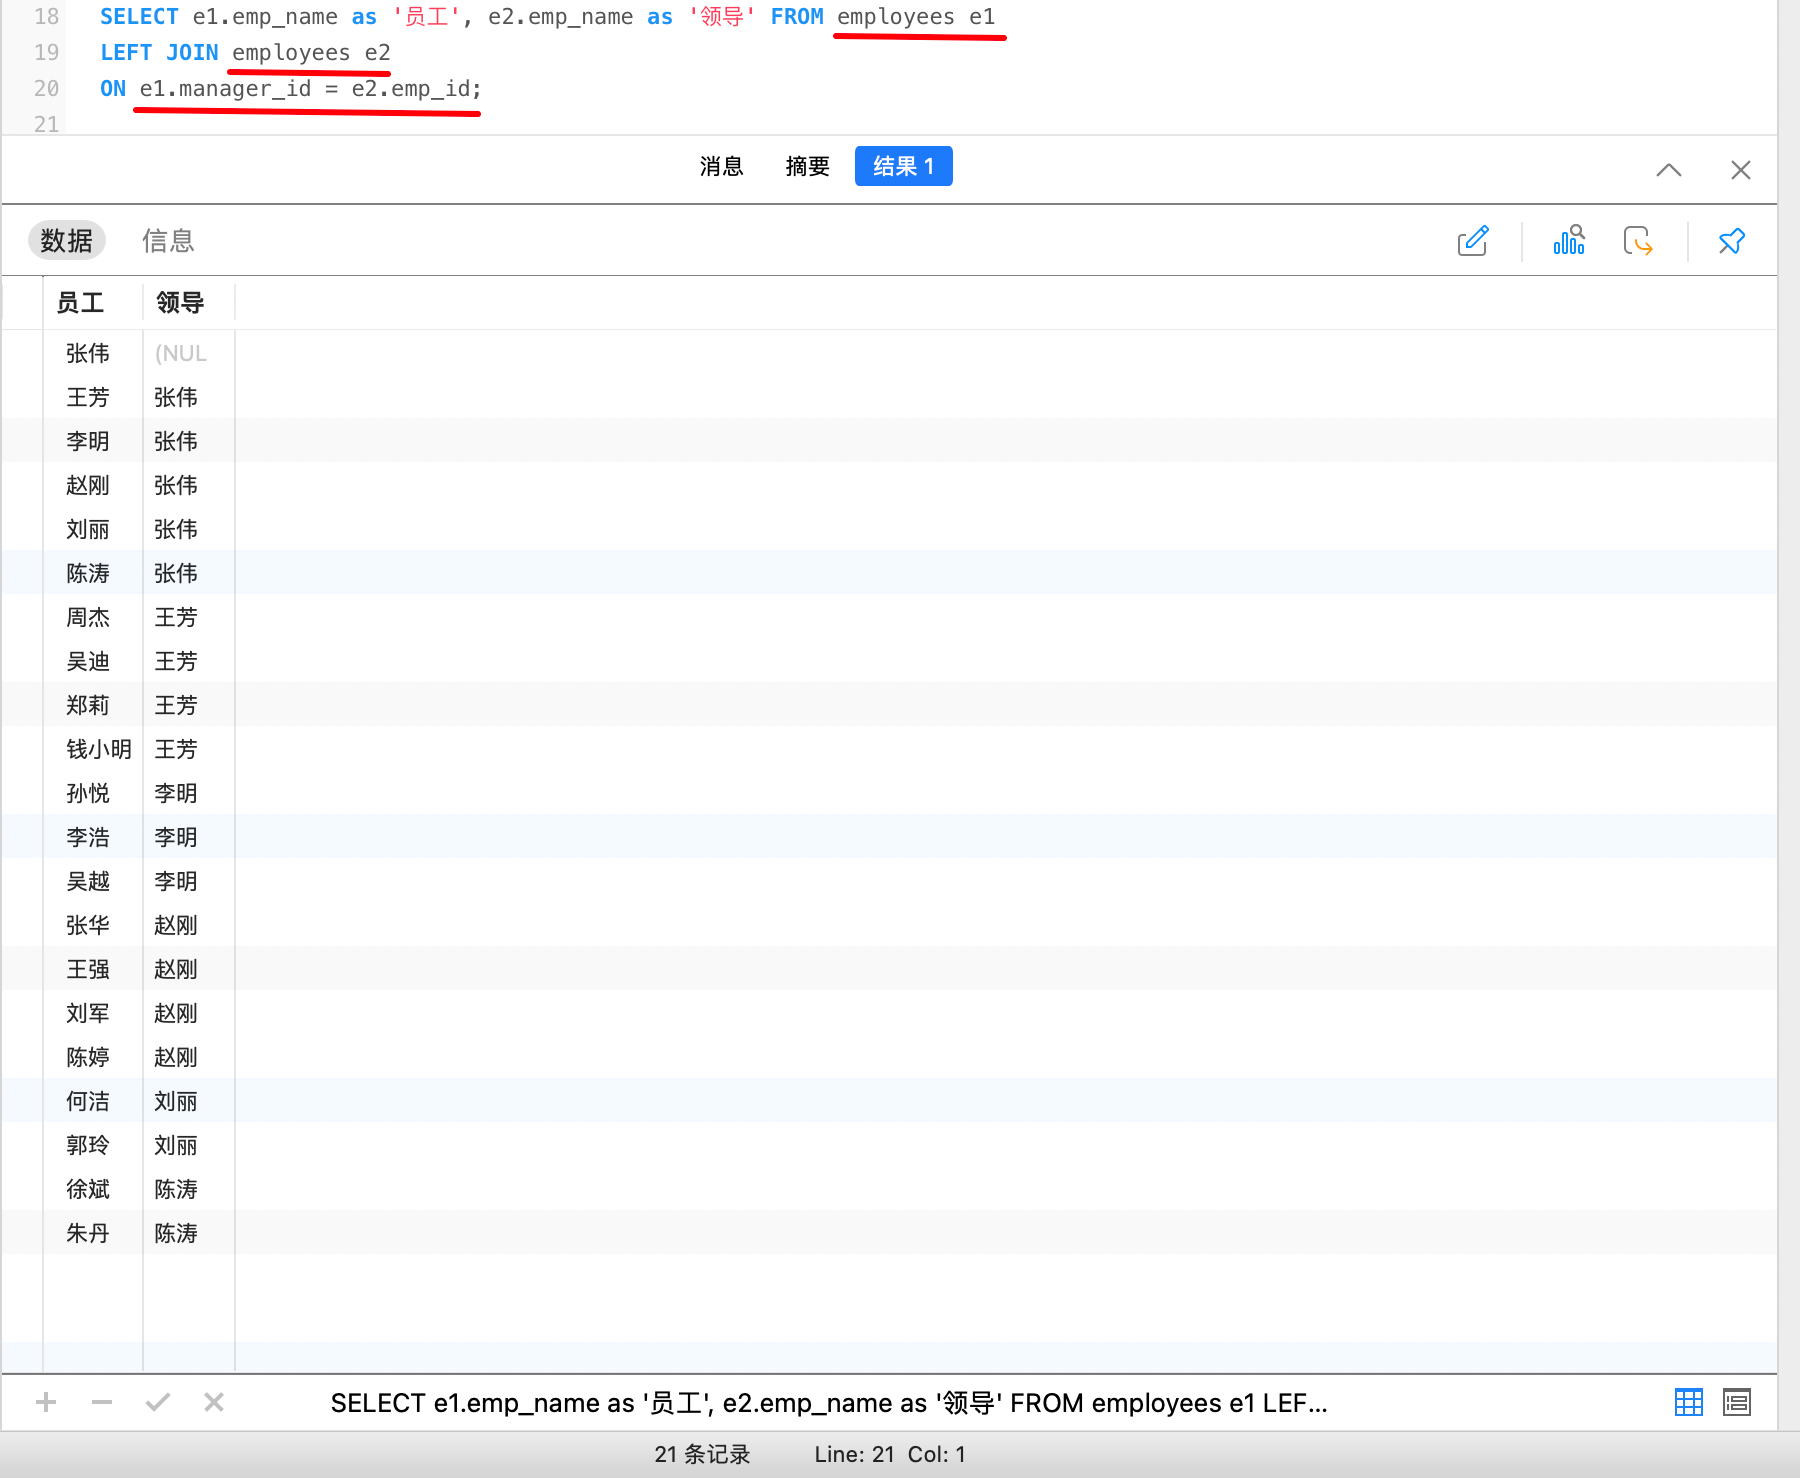This screenshot has height=1478, width=1800.
Task: Click the export result icon
Action: pyautogui.click(x=1637, y=241)
